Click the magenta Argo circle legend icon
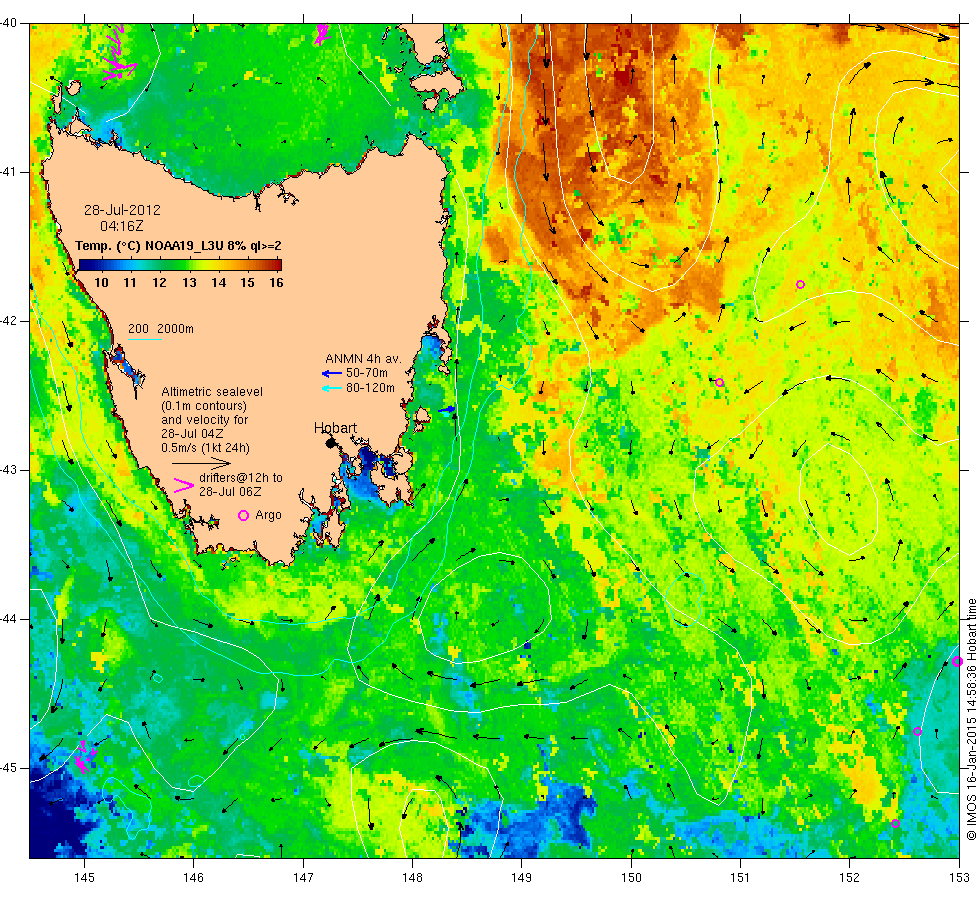 pos(244,515)
